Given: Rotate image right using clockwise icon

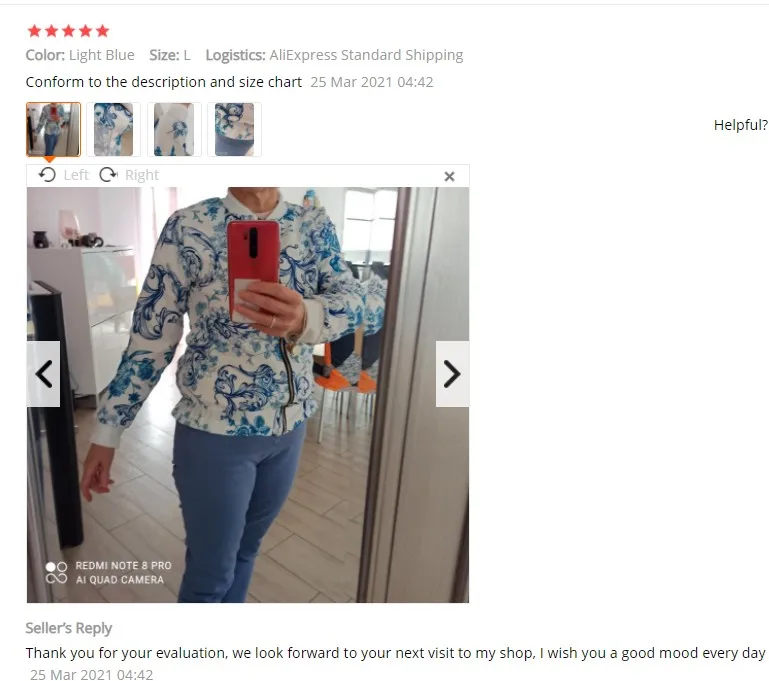Looking at the screenshot, I should pyautogui.click(x=108, y=175).
